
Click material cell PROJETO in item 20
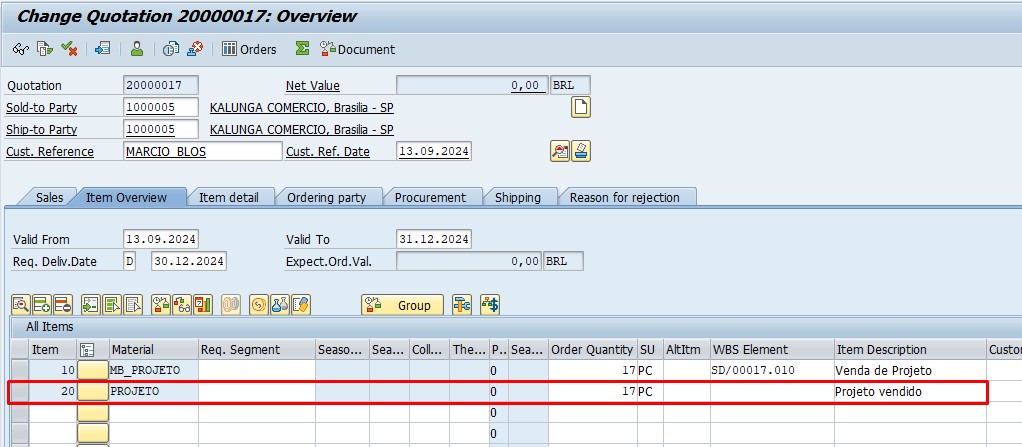point(153,391)
